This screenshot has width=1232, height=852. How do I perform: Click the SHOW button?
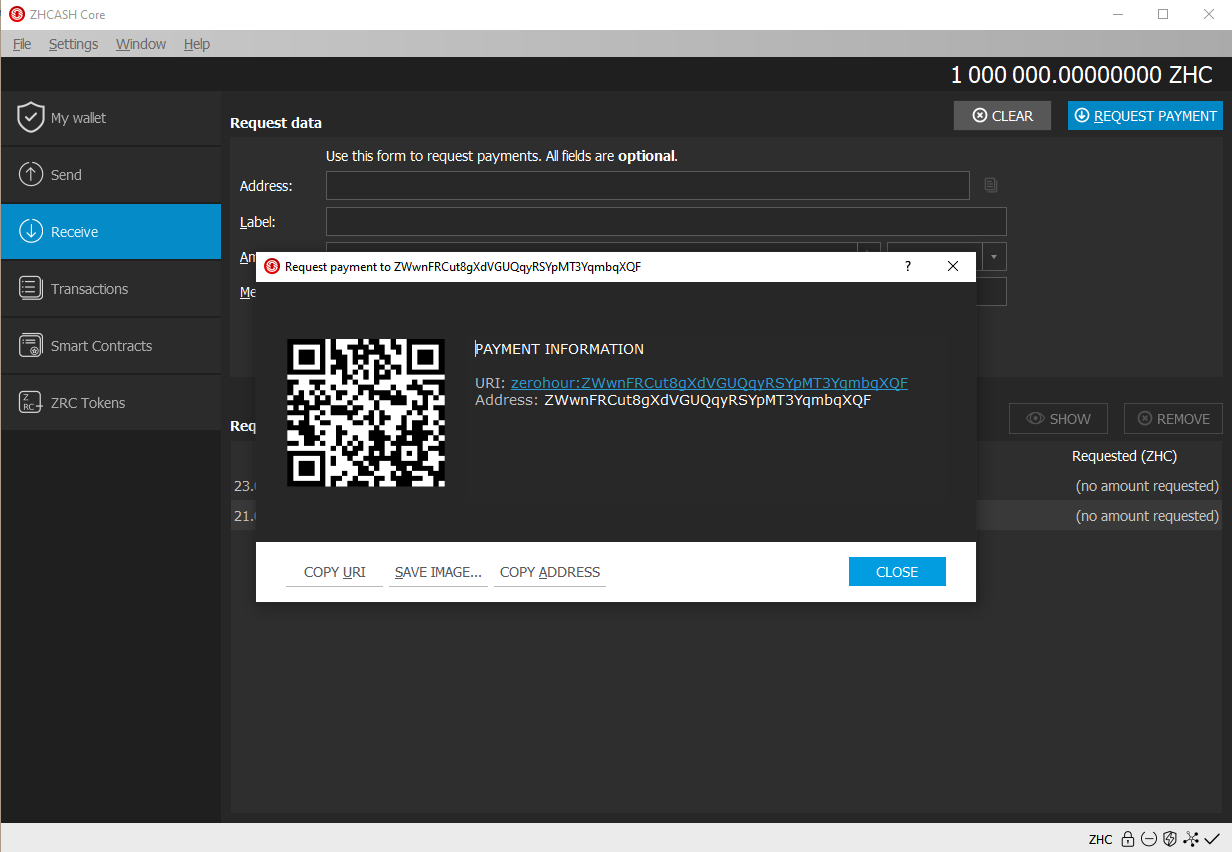[x=1059, y=419]
